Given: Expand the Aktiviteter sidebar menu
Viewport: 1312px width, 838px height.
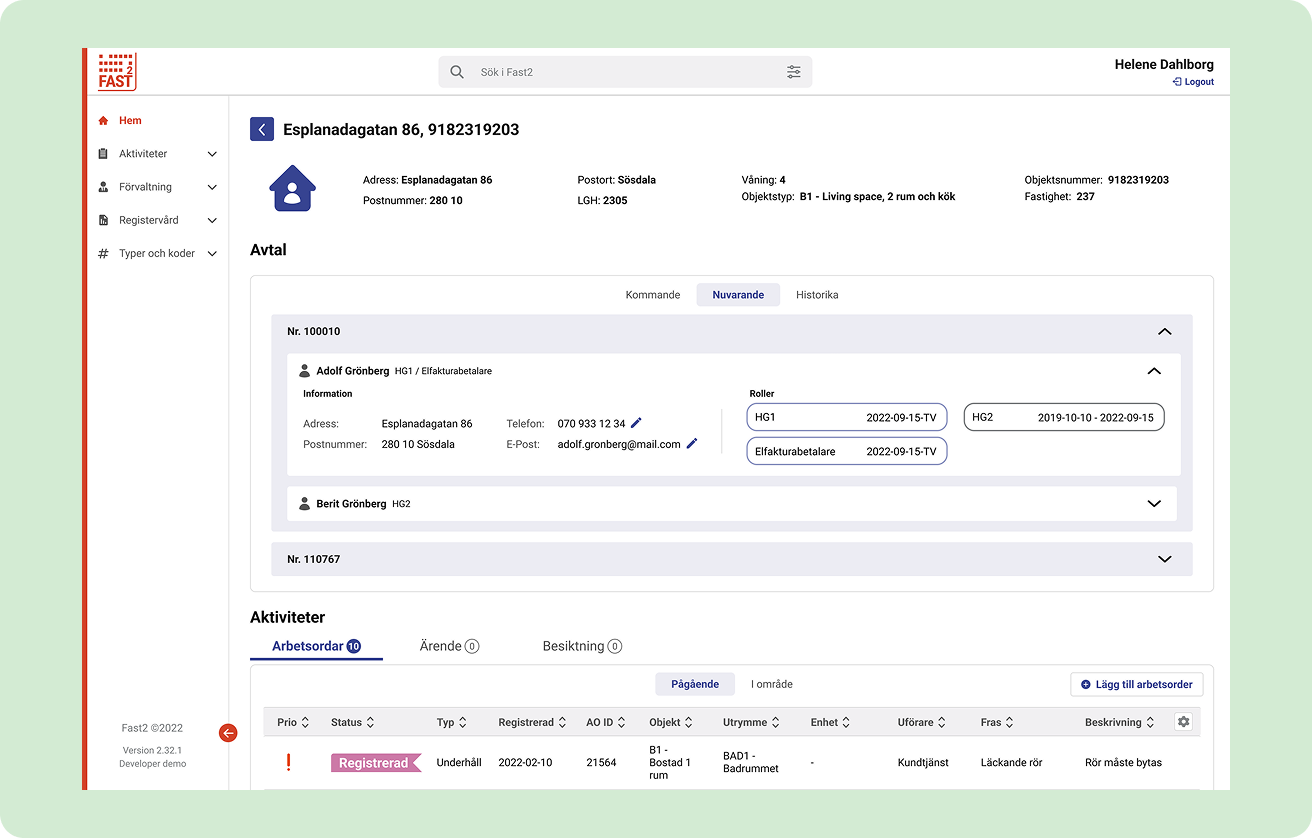Looking at the screenshot, I should coord(212,154).
